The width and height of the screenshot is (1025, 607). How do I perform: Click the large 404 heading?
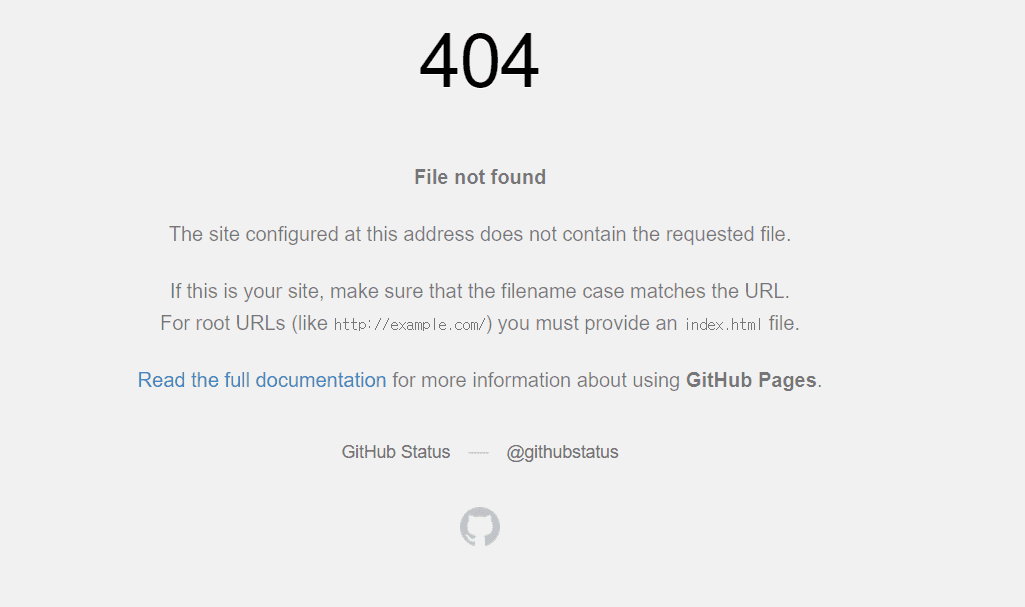pyautogui.click(x=479, y=61)
